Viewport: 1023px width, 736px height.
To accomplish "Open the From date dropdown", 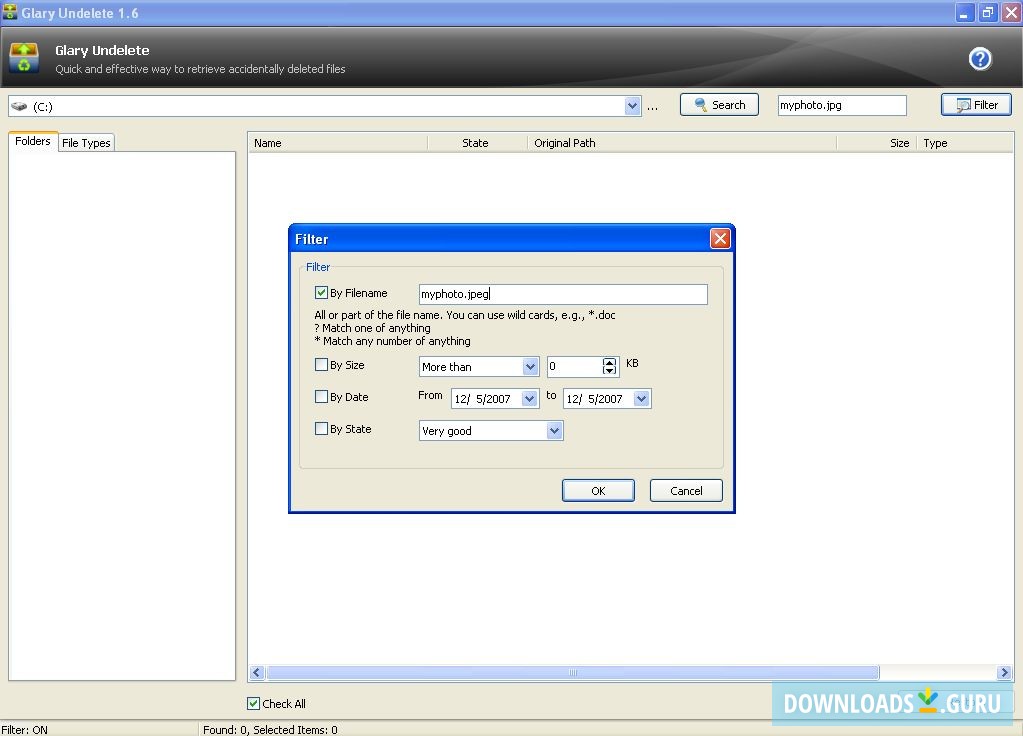I will click(x=531, y=398).
